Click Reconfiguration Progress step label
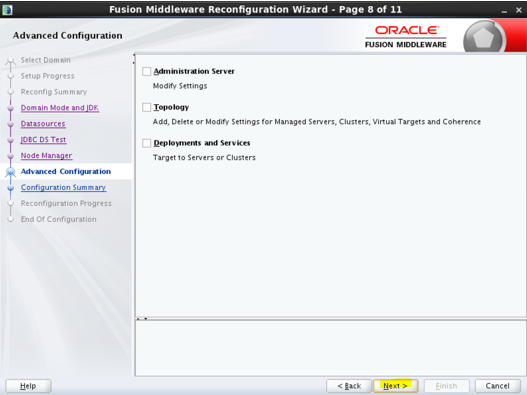The width and height of the screenshot is (527, 395). pos(66,203)
